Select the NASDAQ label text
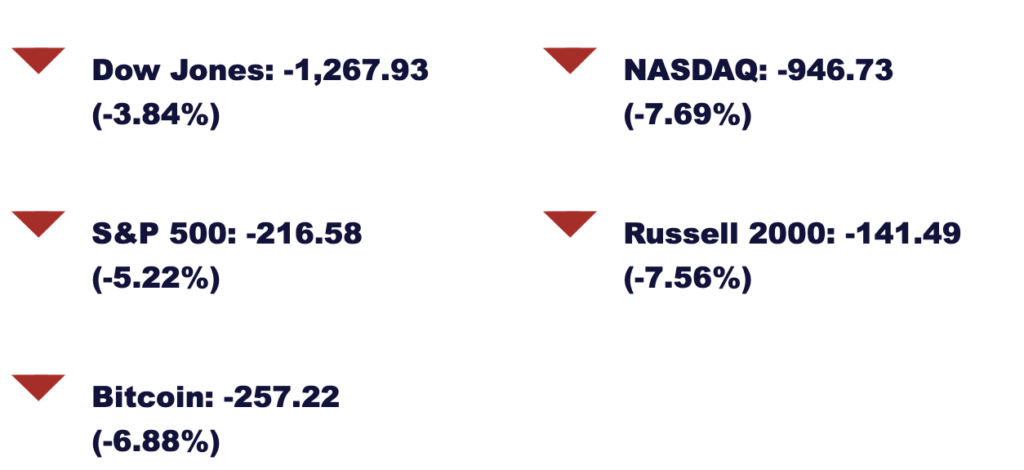1024x470 pixels. click(x=696, y=70)
